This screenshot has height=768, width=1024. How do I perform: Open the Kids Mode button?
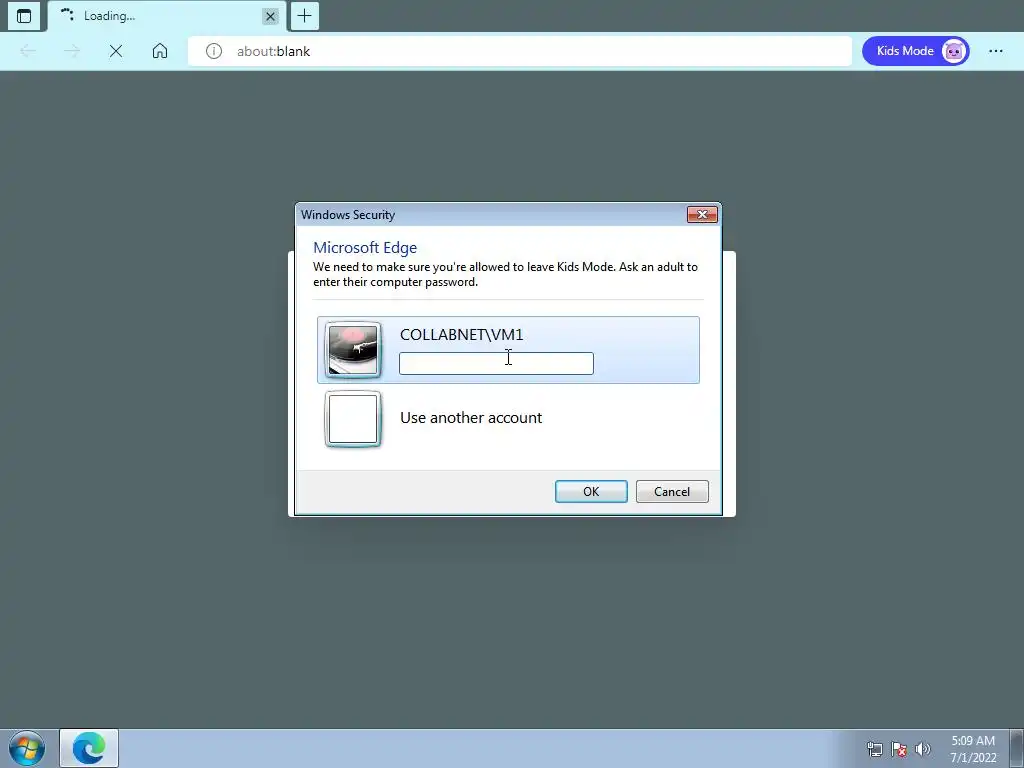pyautogui.click(x=916, y=51)
